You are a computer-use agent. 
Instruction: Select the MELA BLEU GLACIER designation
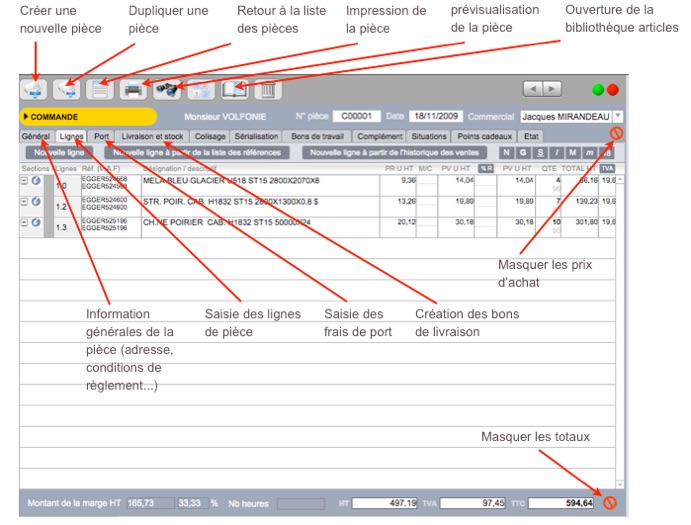[x=231, y=181]
